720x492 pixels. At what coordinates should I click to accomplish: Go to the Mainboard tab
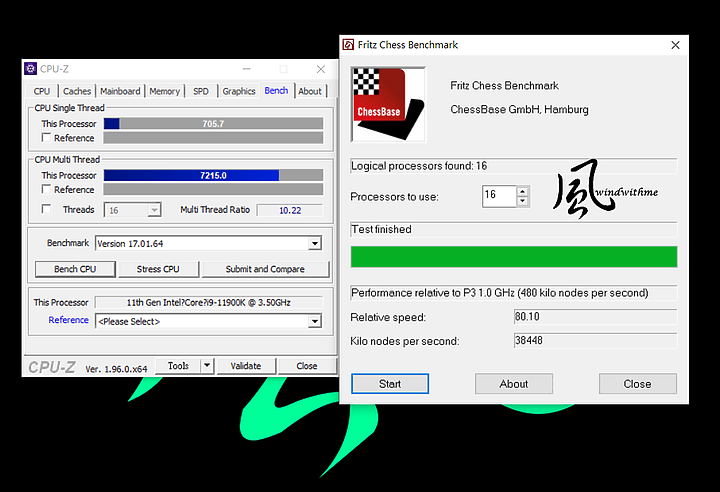pos(120,91)
